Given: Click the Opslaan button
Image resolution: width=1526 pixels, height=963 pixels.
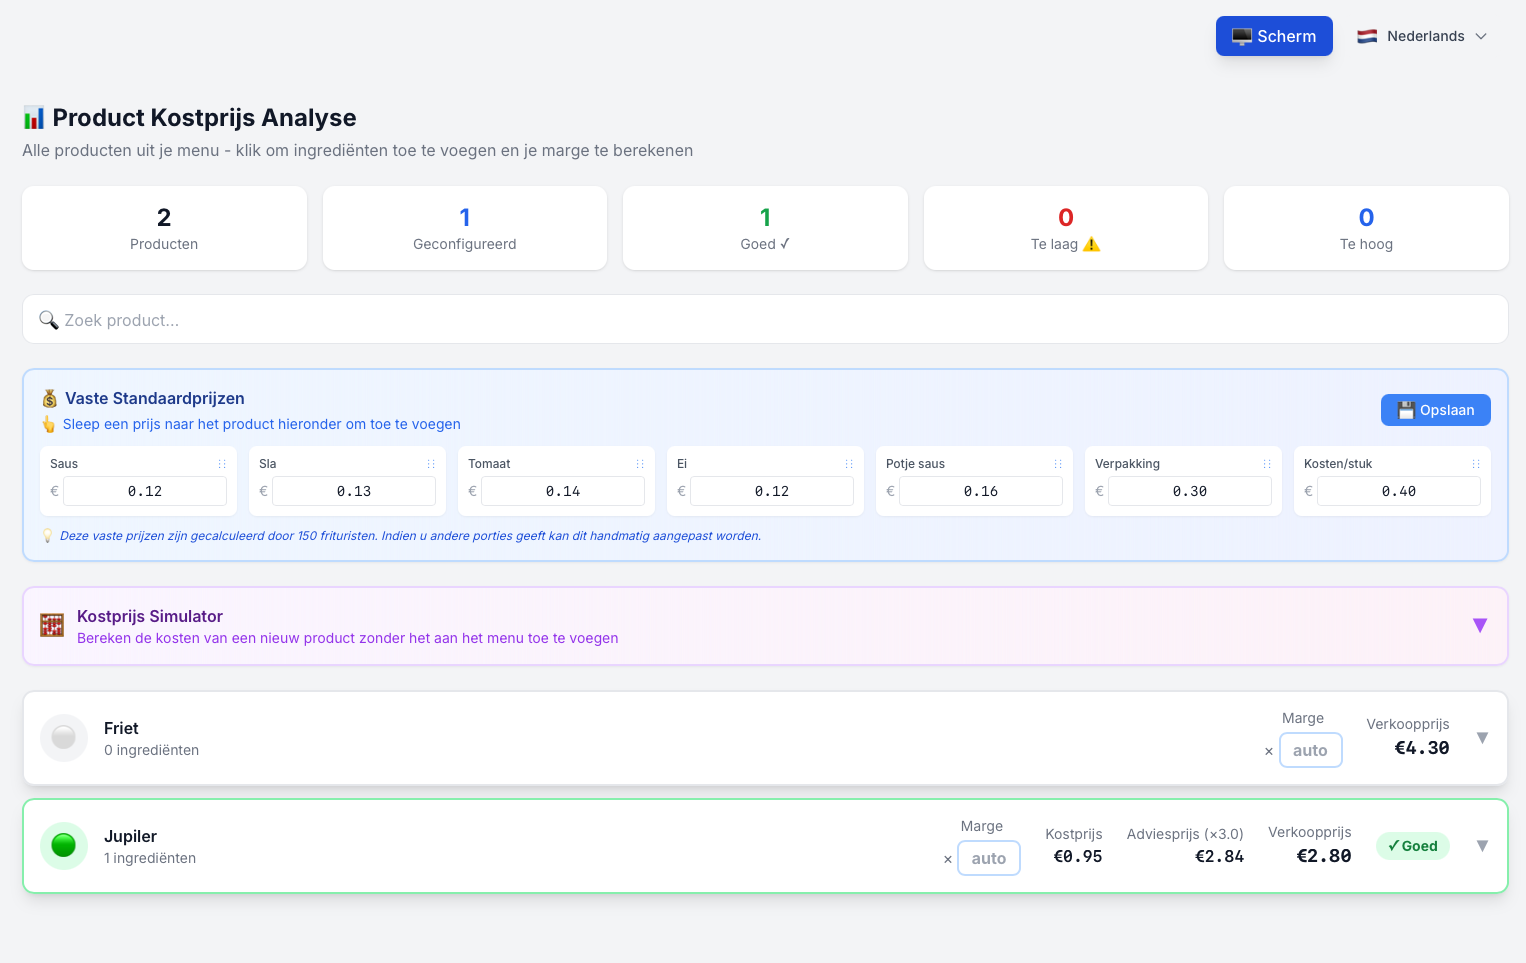Looking at the screenshot, I should pyautogui.click(x=1435, y=410).
